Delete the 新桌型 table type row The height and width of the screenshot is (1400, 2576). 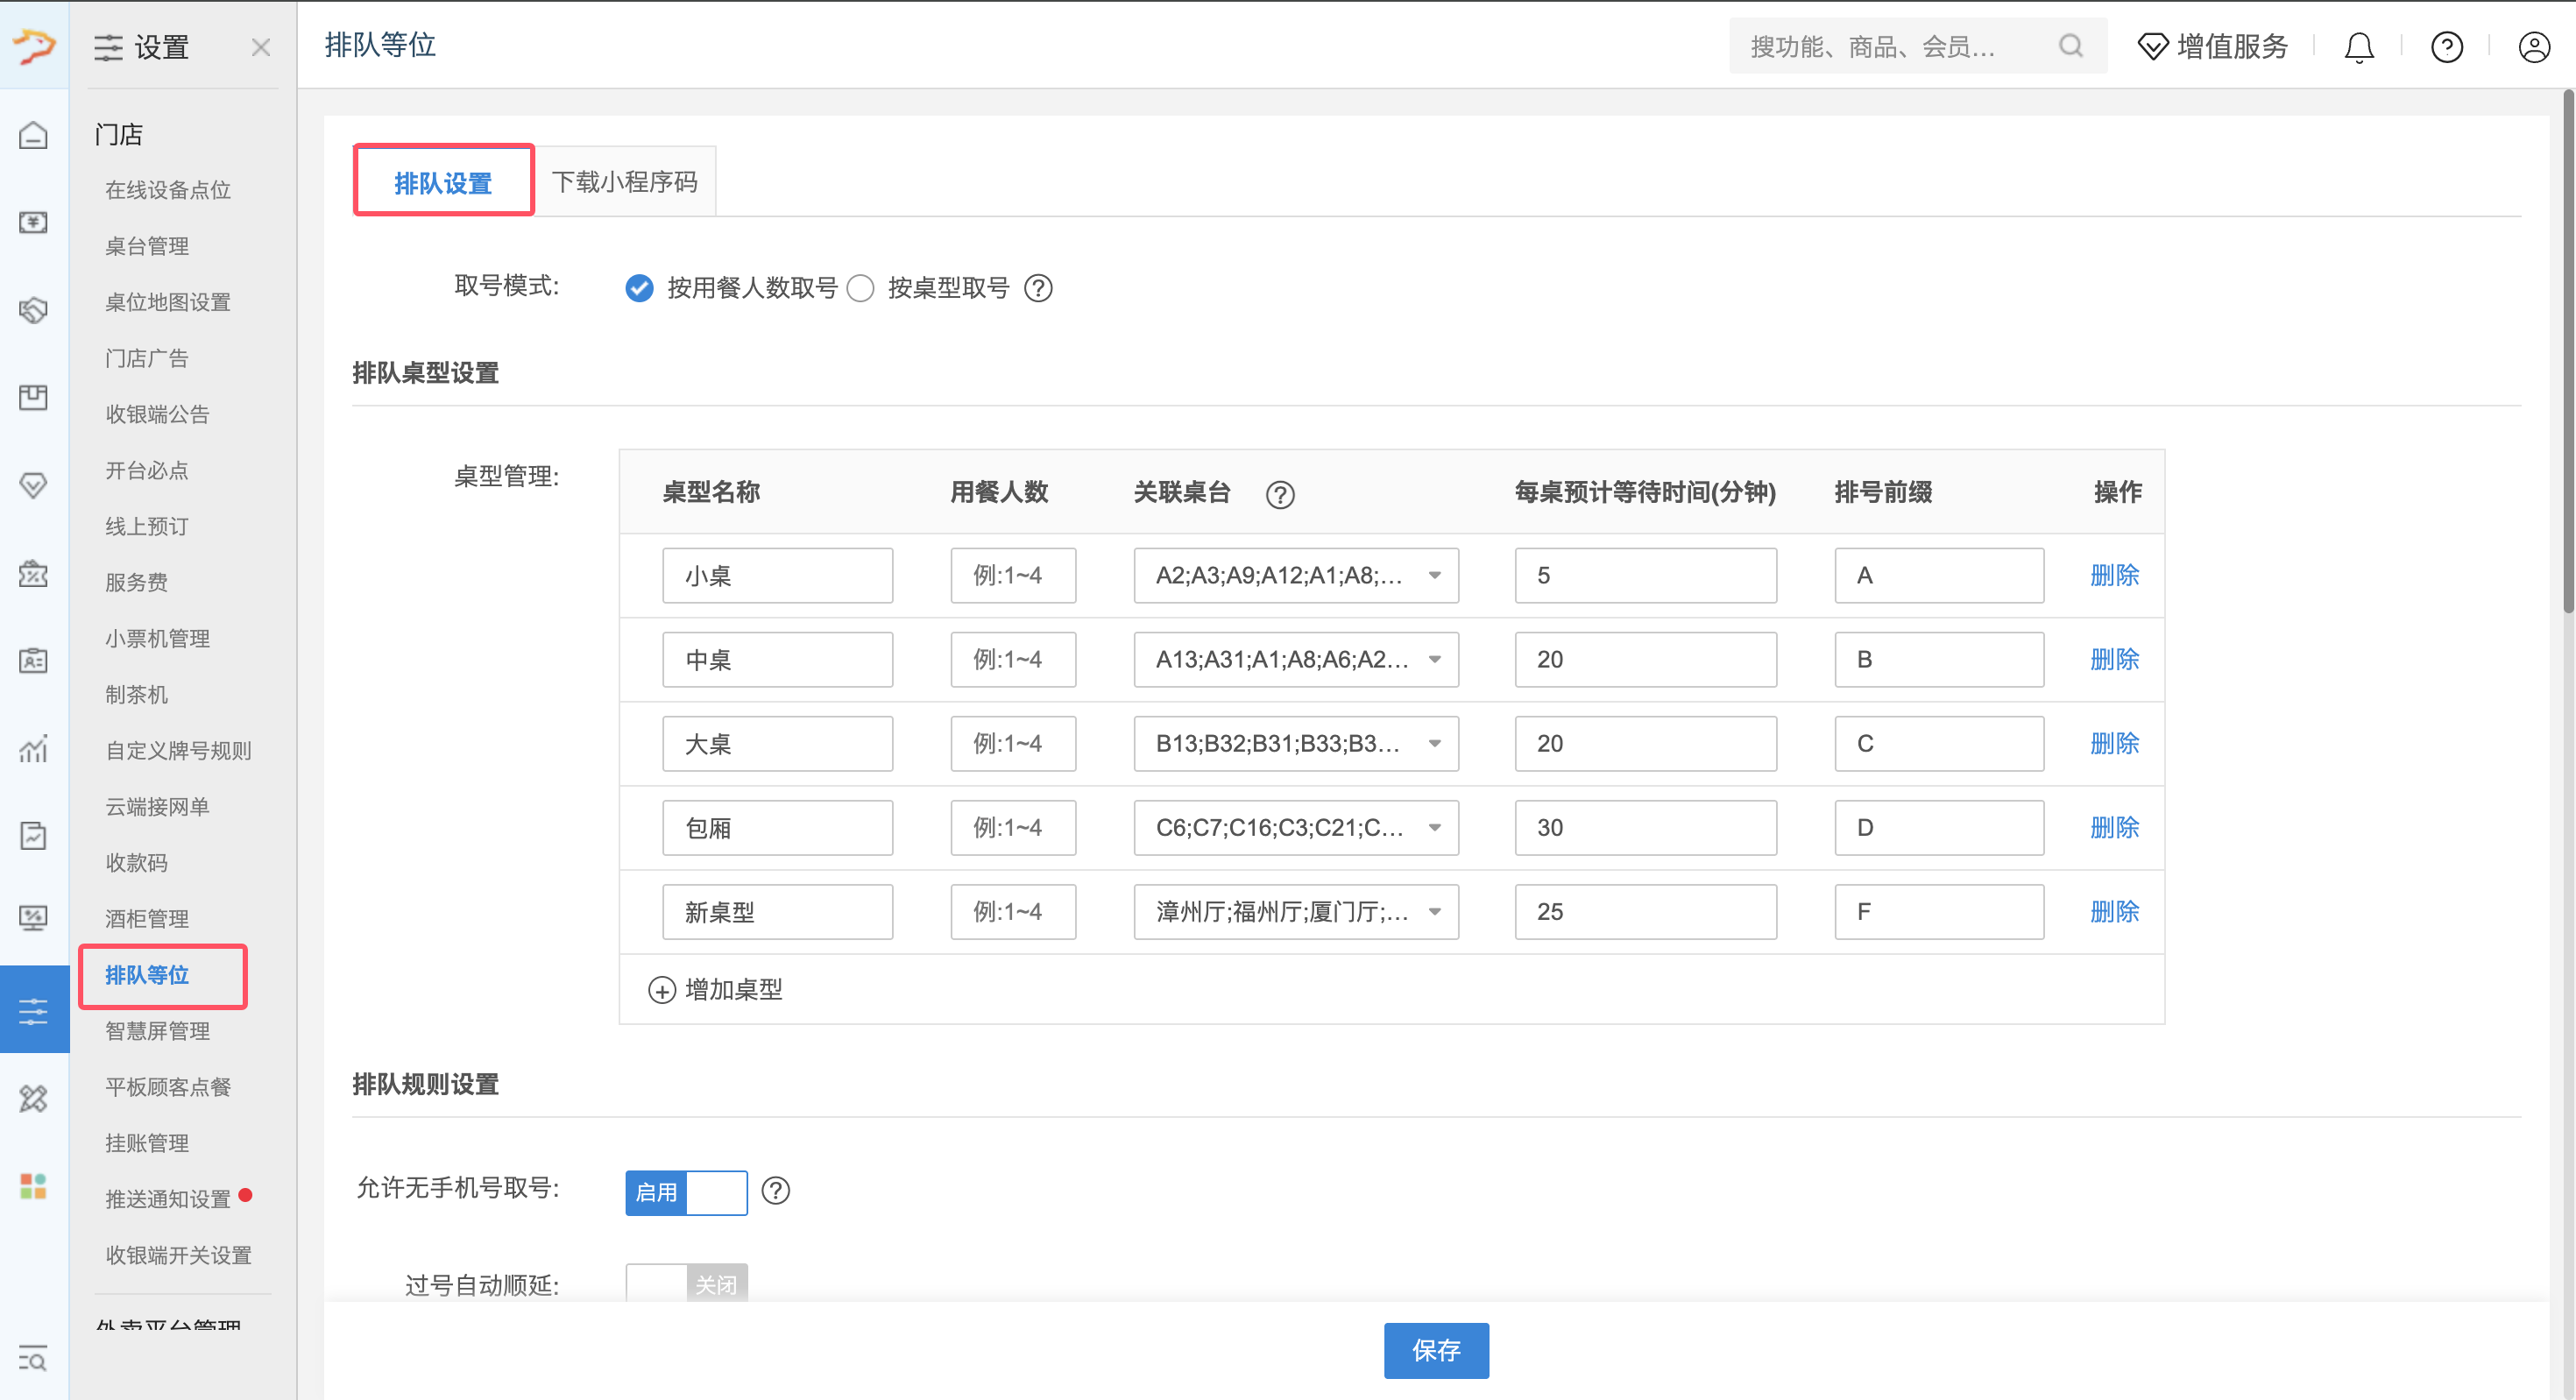[2114, 911]
